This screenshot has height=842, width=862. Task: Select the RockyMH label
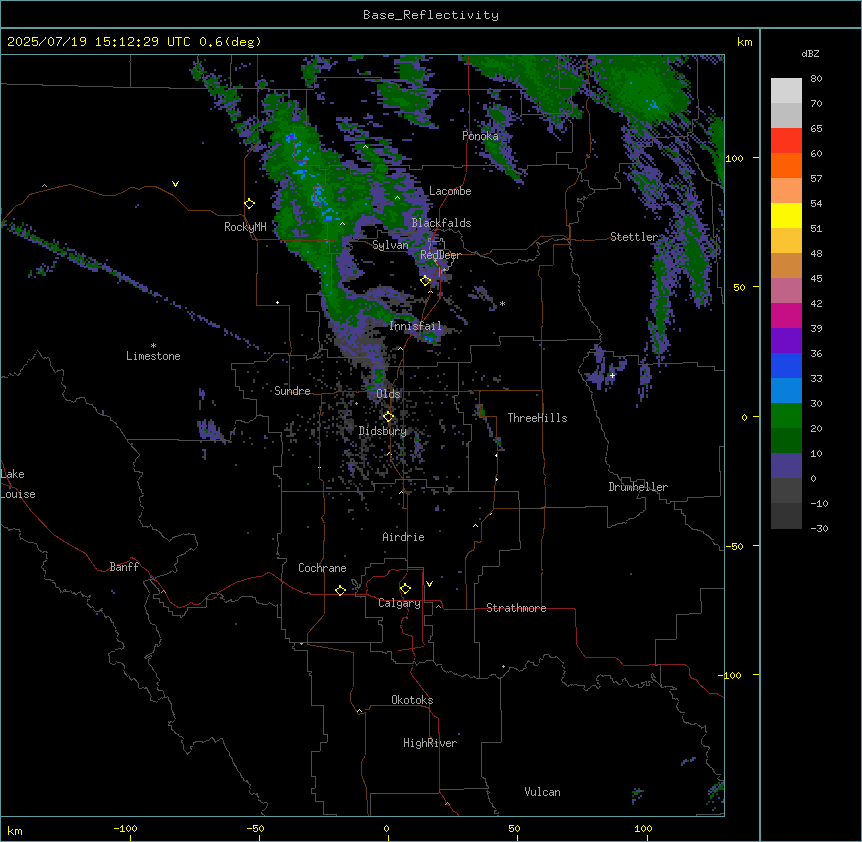(245, 227)
